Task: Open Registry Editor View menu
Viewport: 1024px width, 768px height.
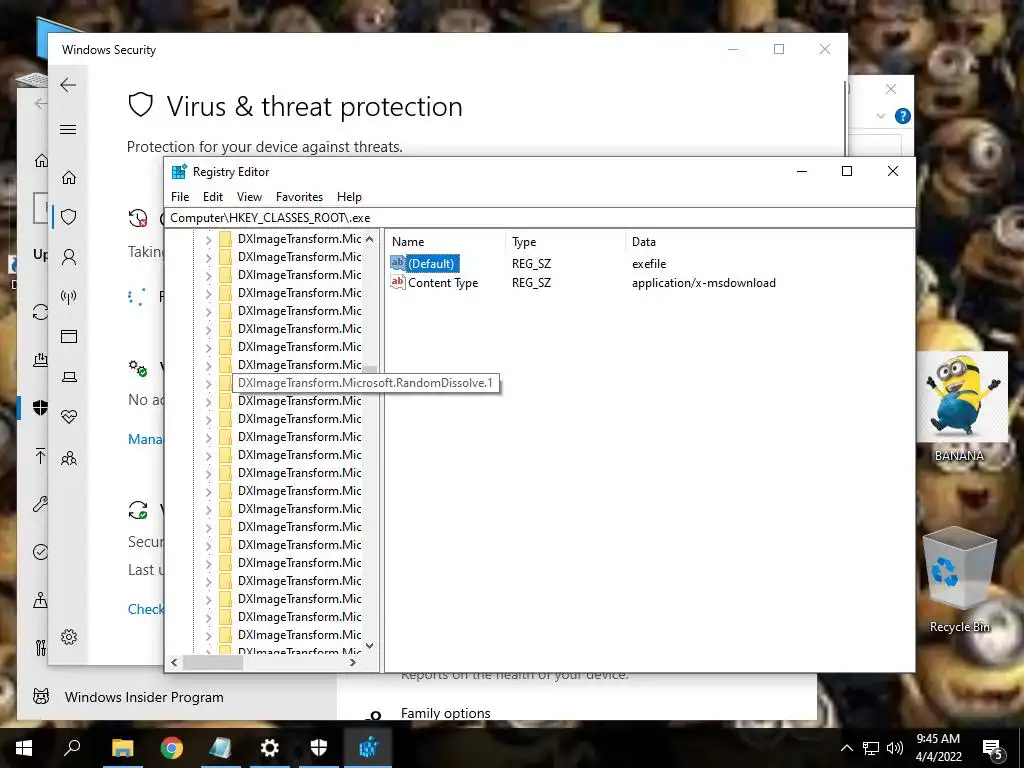Action: coord(249,197)
